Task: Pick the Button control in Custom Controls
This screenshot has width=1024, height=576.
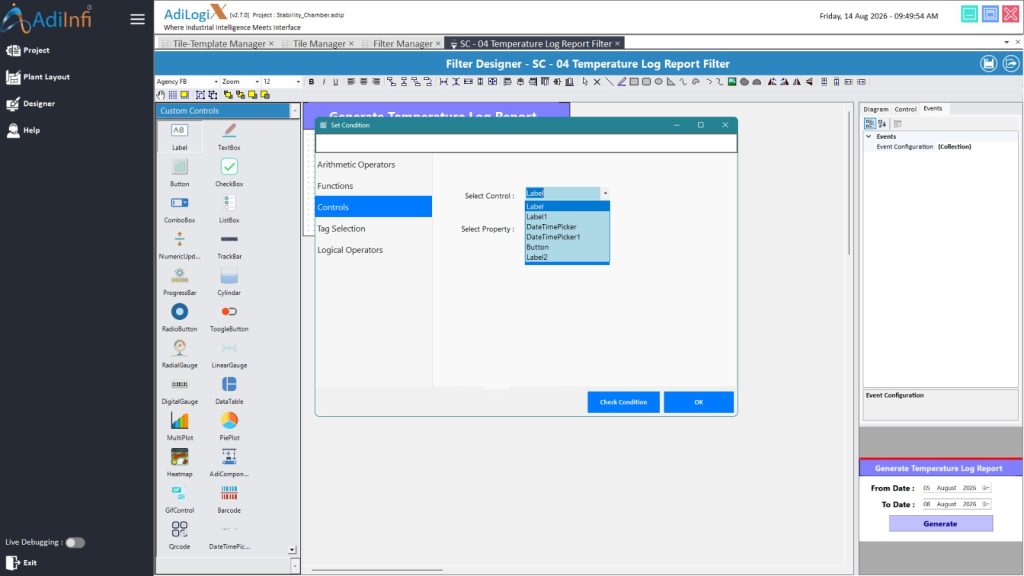Action: (179, 173)
